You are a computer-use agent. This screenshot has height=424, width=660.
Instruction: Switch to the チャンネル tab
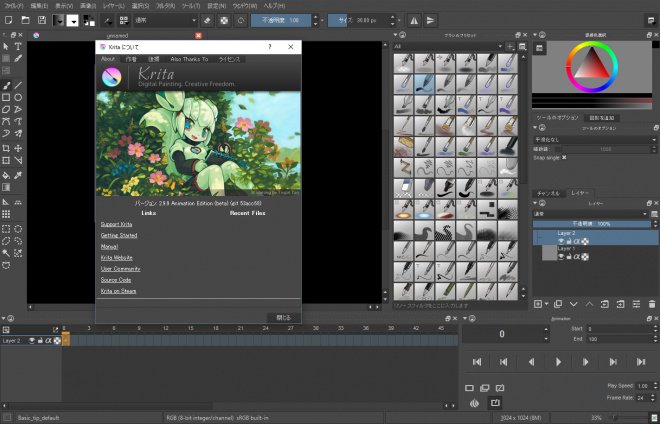pyautogui.click(x=548, y=193)
